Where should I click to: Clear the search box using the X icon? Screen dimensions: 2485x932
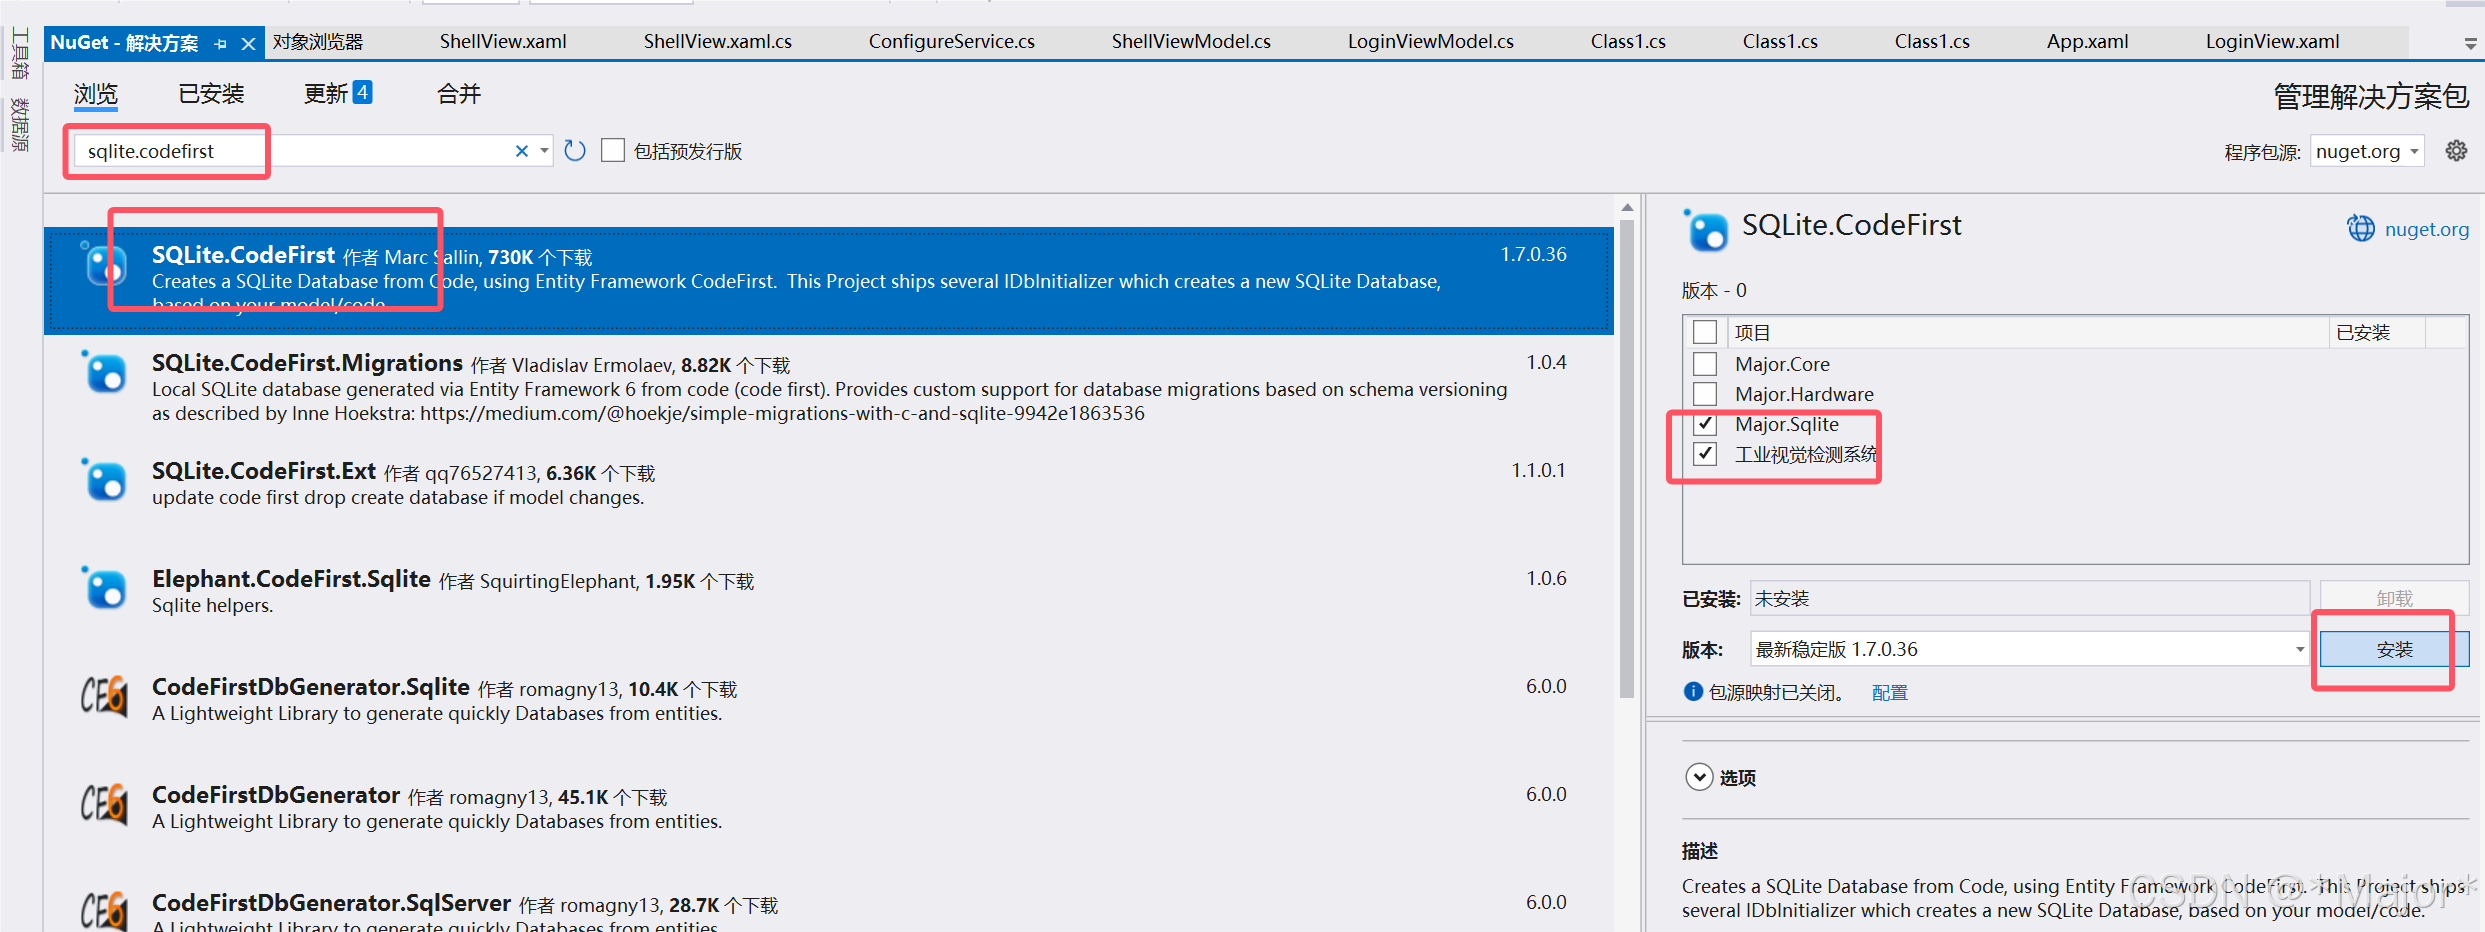pos(521,150)
